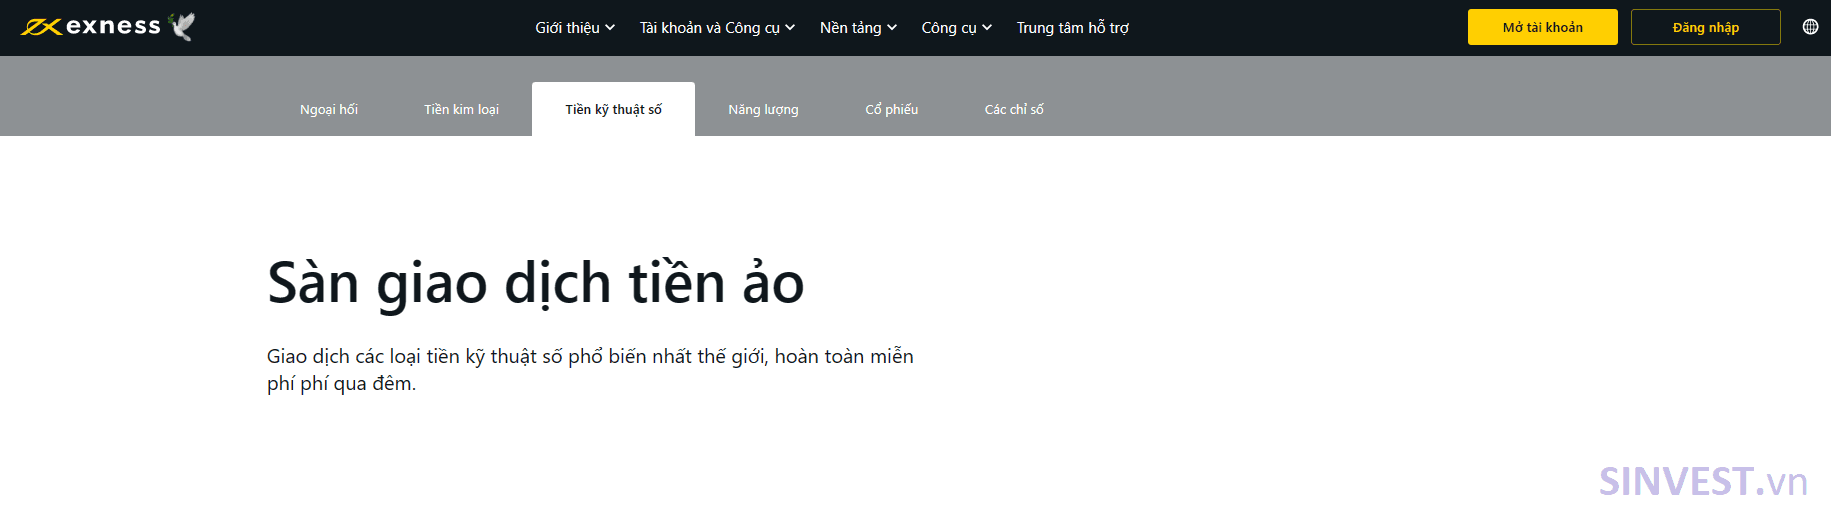Click the Exness logo symbol
The width and height of the screenshot is (1831, 505).
41,27
